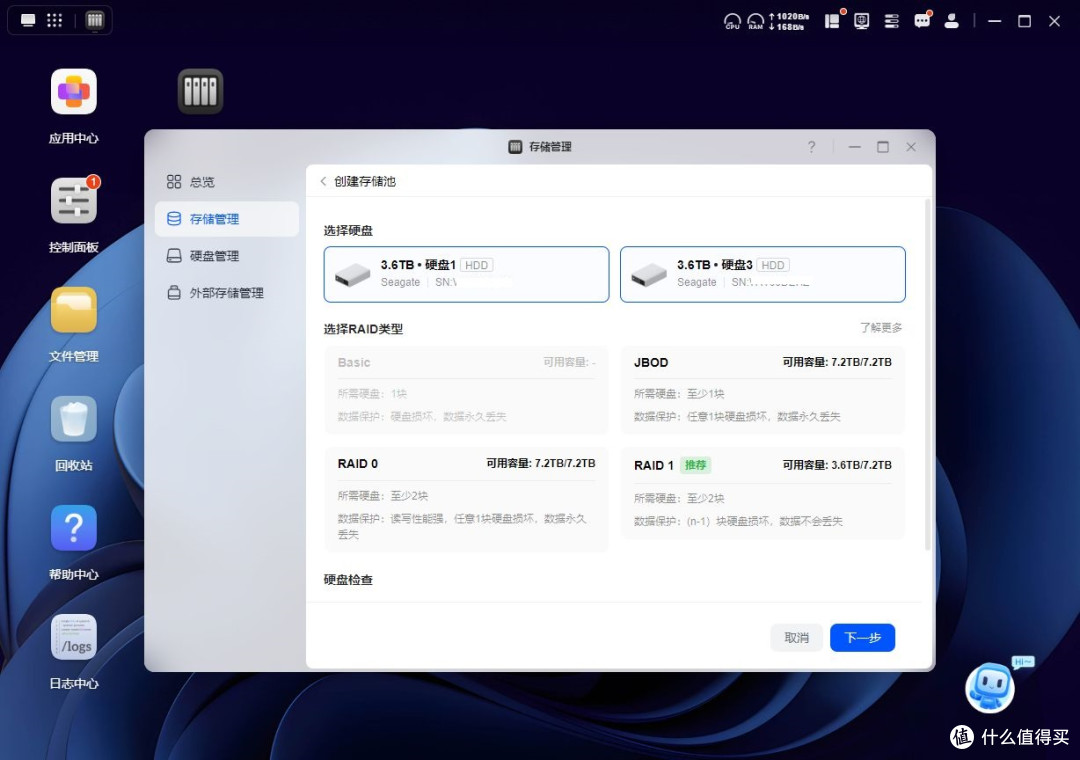Click the help question mark in 存储管理 window
Viewport: 1080px width, 760px height.
tap(811, 147)
